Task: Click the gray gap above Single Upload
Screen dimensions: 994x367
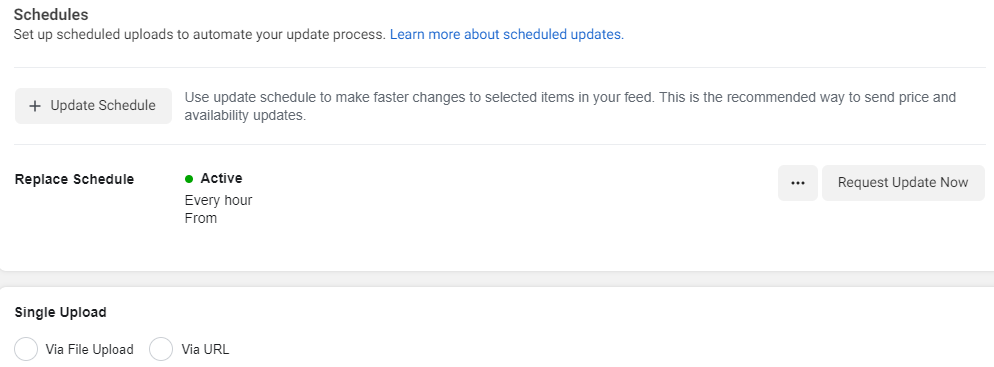Action: [497, 279]
